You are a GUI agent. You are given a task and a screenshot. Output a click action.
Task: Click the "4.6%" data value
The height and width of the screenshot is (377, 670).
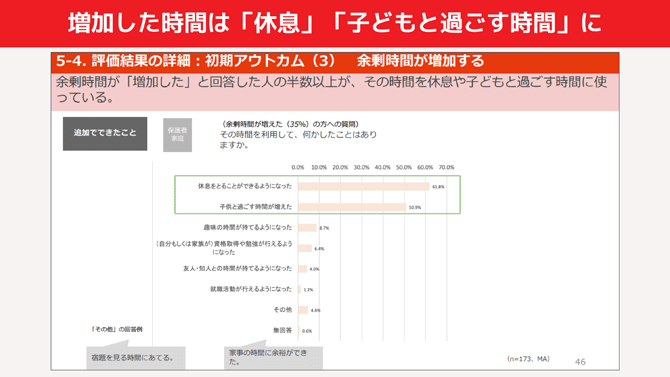coord(316,310)
